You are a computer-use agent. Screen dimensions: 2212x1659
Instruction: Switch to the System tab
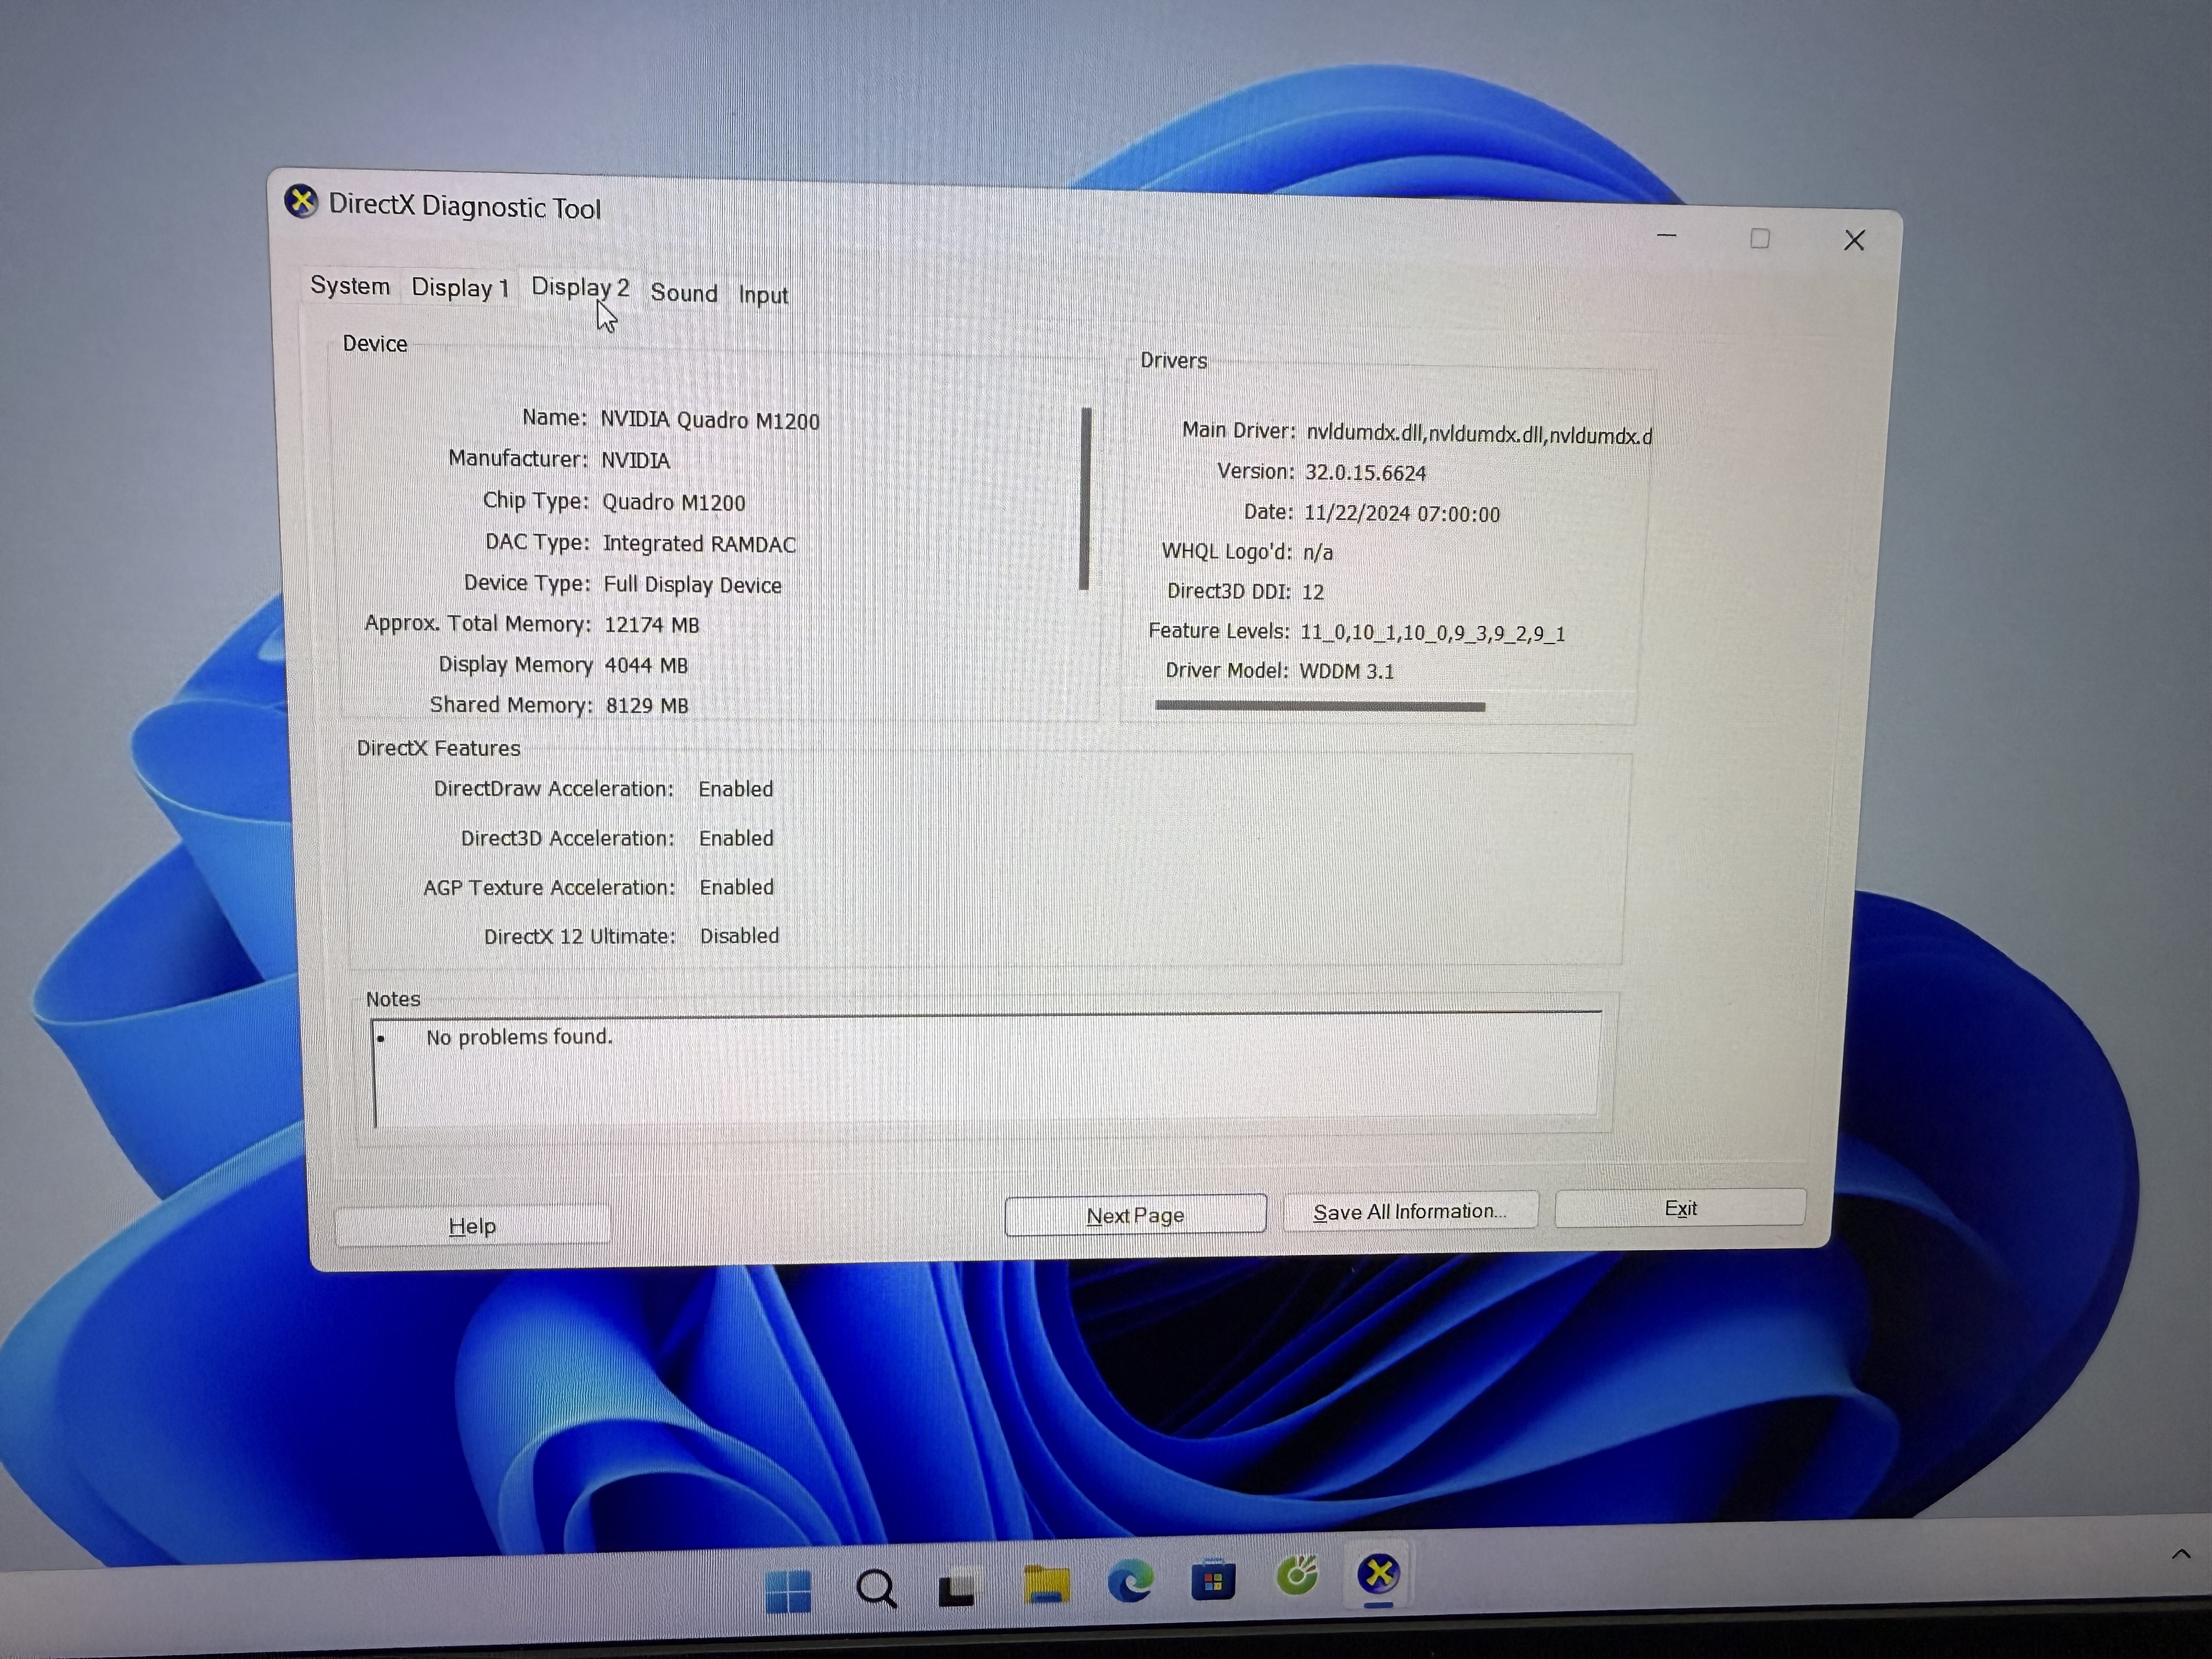350,286
